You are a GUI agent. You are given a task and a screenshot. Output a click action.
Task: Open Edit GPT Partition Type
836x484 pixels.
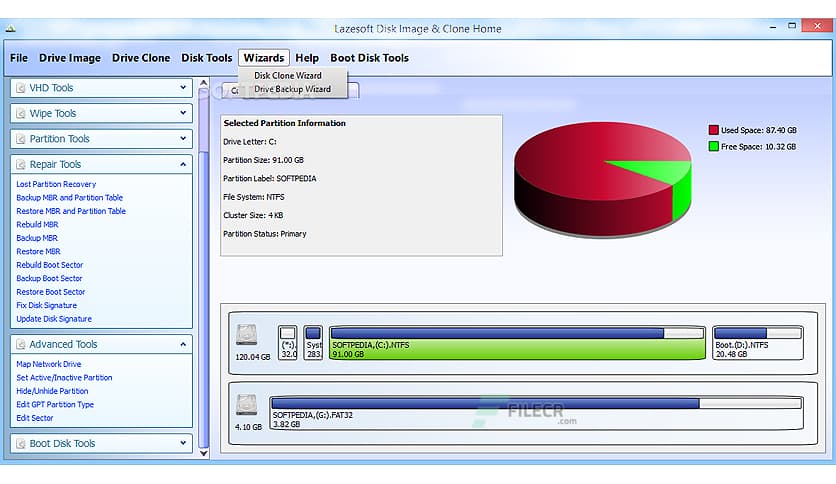[55, 405]
